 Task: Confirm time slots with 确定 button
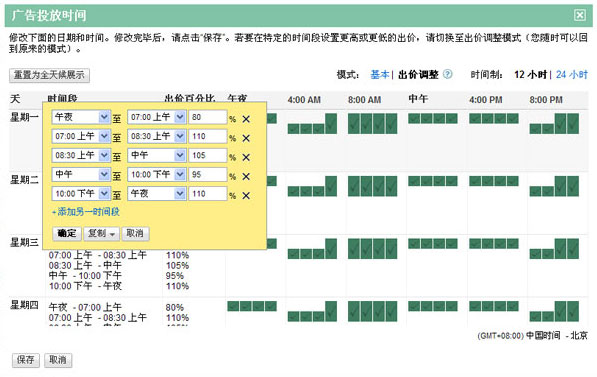coord(67,233)
